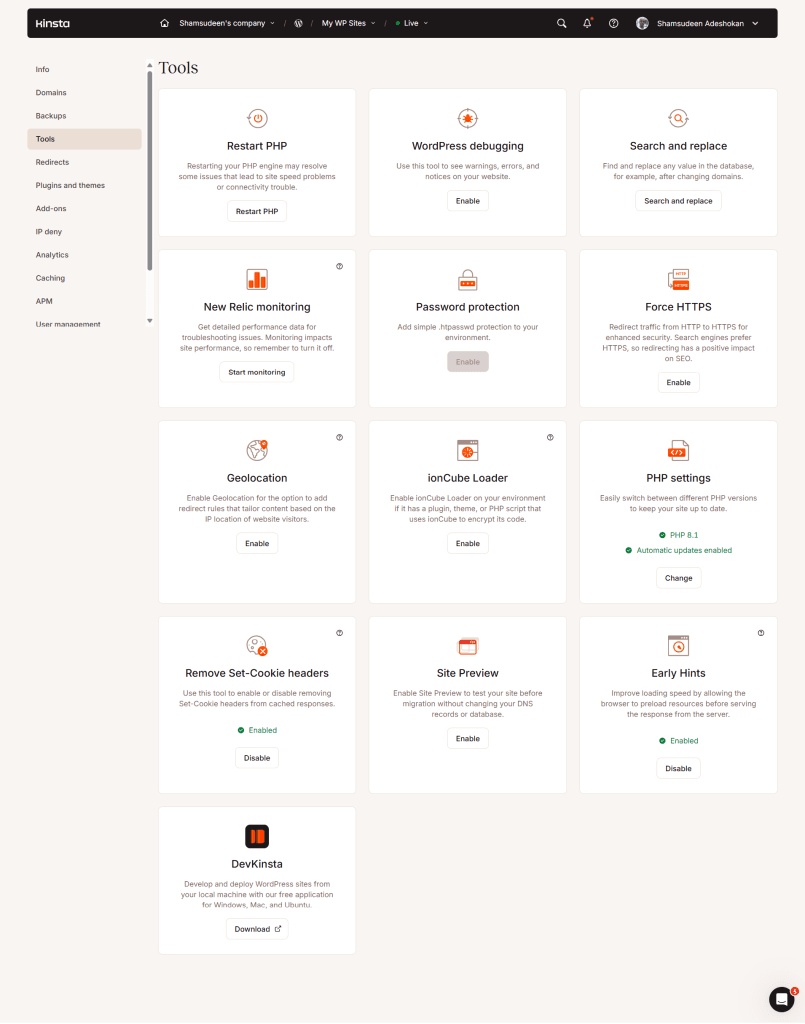This screenshot has height=1024, width=805.
Task: Click the Site Preview browser icon
Action: click(467, 645)
